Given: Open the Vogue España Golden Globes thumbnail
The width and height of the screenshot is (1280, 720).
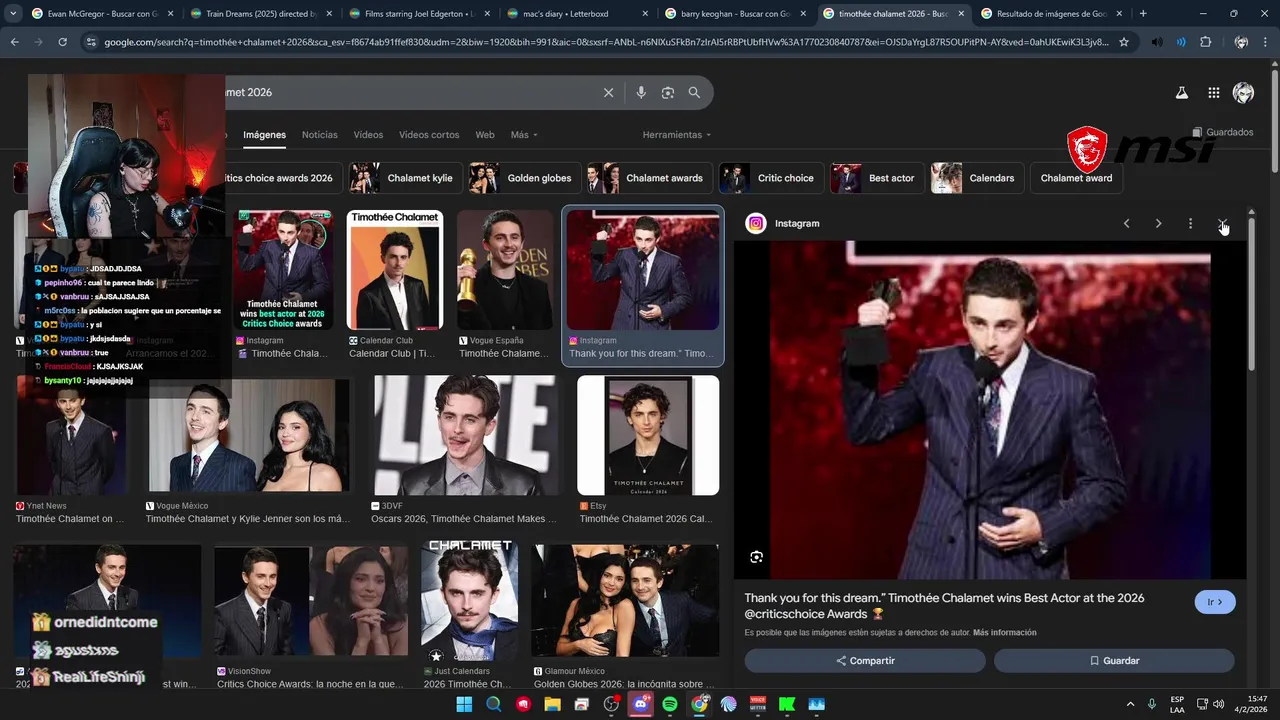Looking at the screenshot, I should click(505, 270).
